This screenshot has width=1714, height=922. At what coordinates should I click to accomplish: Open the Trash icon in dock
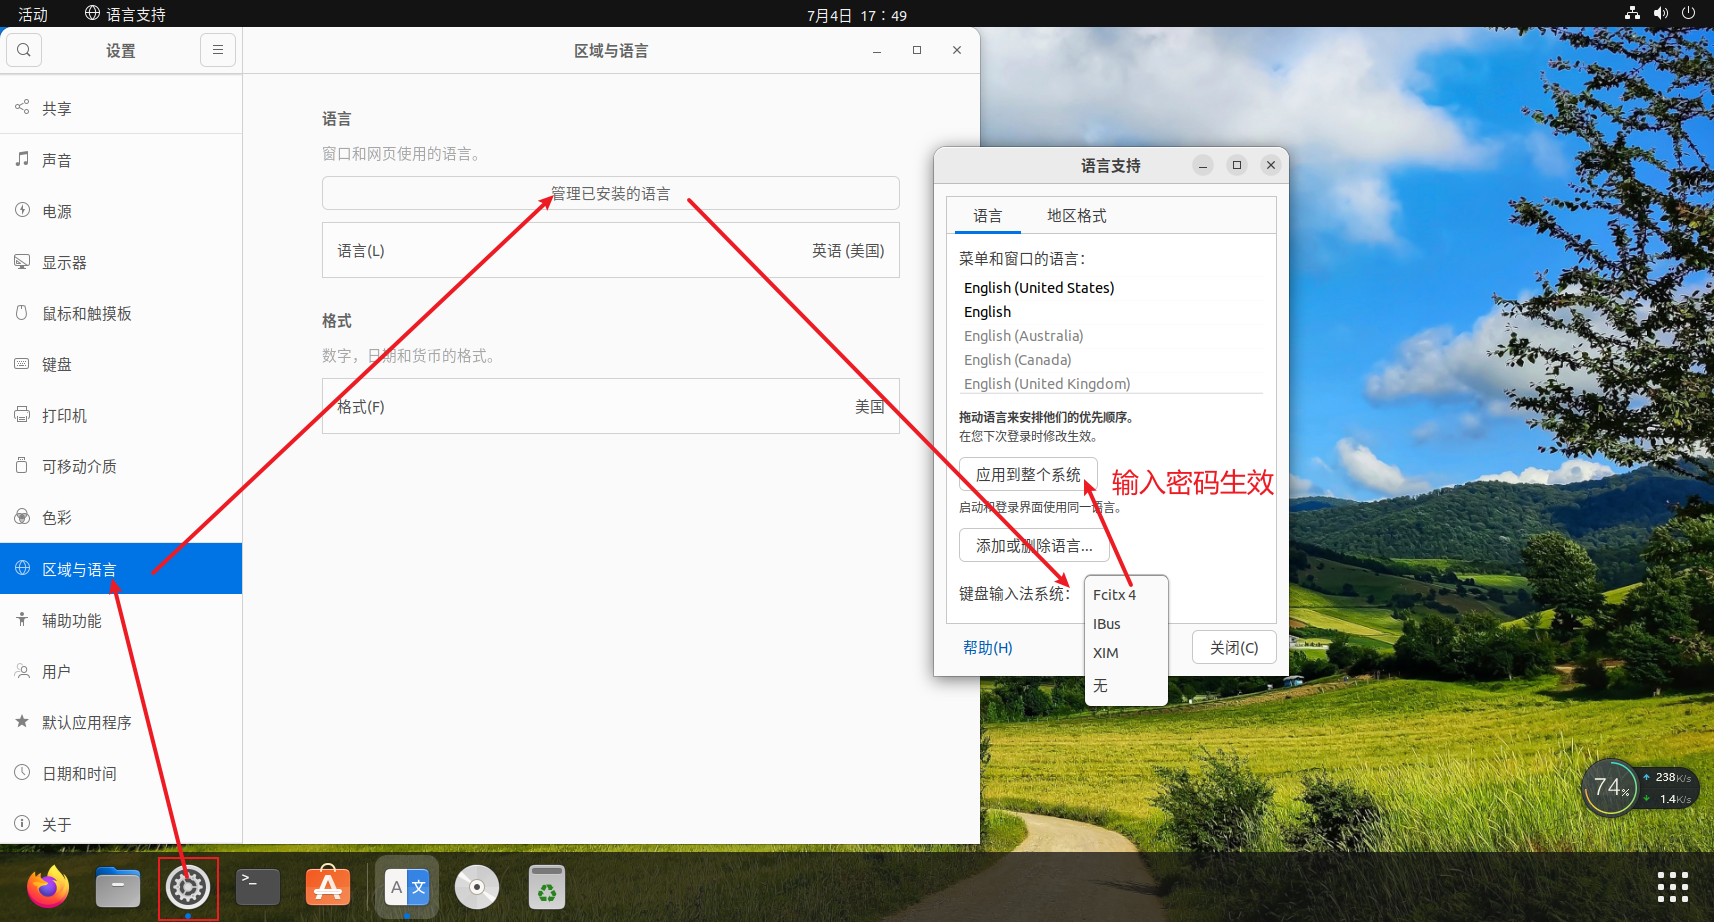click(x=546, y=887)
